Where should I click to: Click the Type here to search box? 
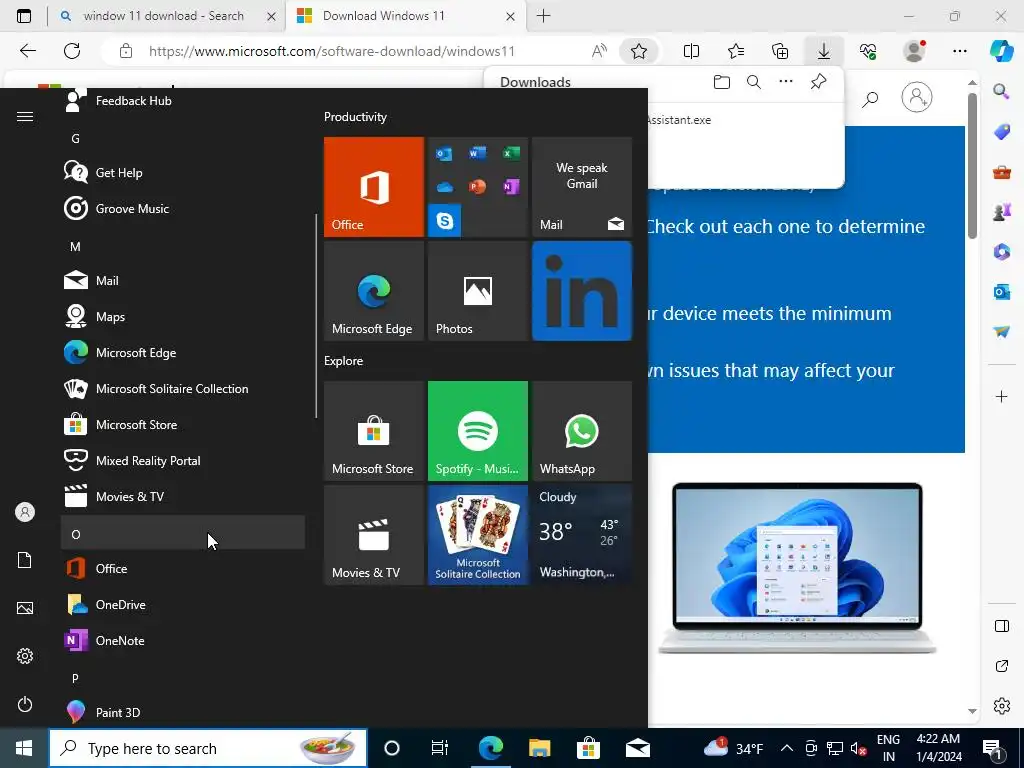208,748
